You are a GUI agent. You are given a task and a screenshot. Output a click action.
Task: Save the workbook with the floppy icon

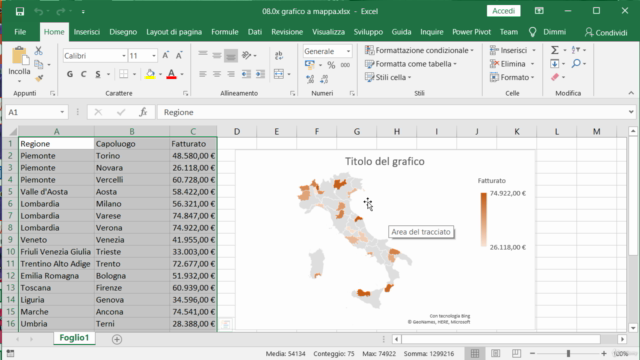click(20, 11)
